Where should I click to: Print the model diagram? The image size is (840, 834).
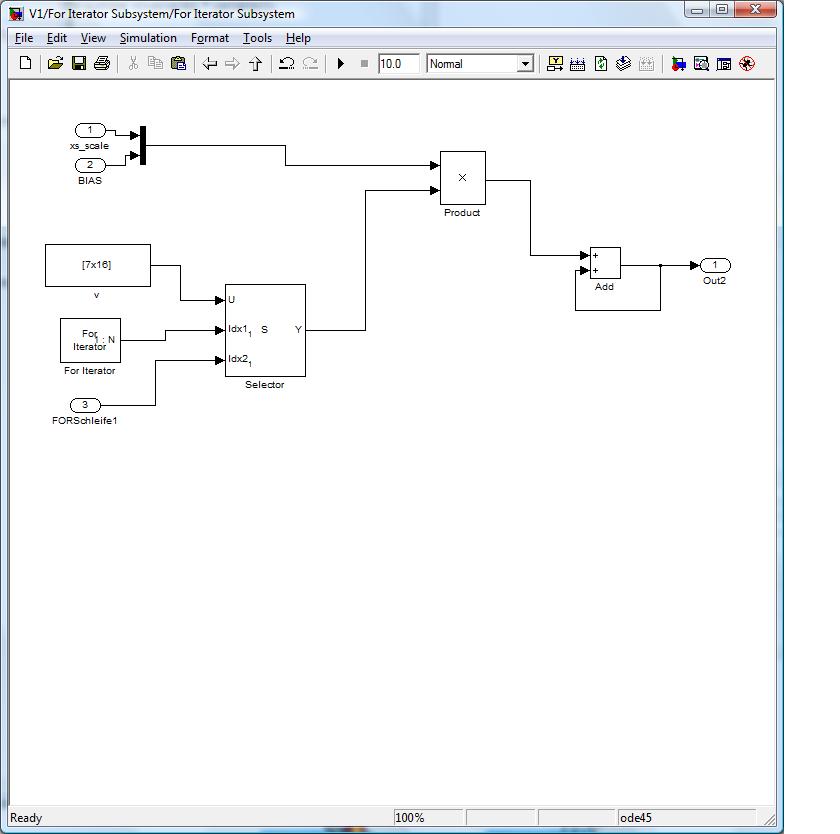pos(101,63)
